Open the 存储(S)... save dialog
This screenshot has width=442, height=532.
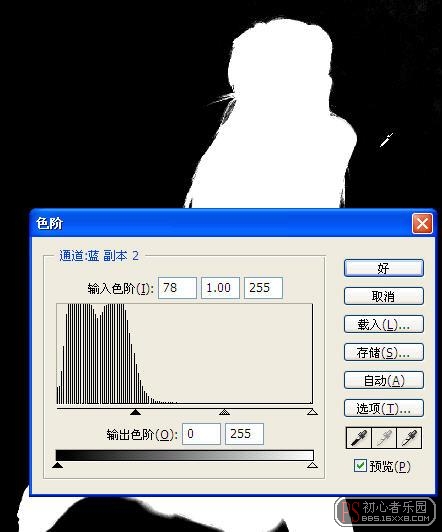(384, 352)
